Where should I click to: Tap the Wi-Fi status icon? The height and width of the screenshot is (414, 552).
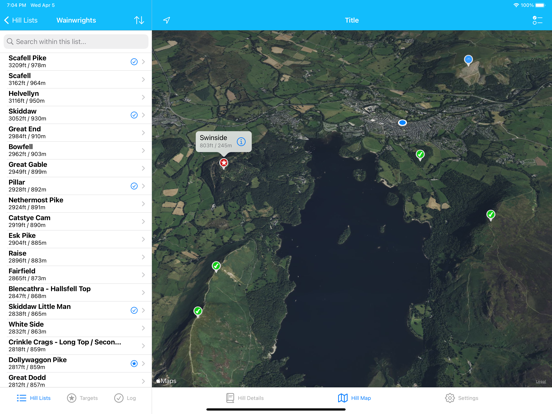click(516, 5)
